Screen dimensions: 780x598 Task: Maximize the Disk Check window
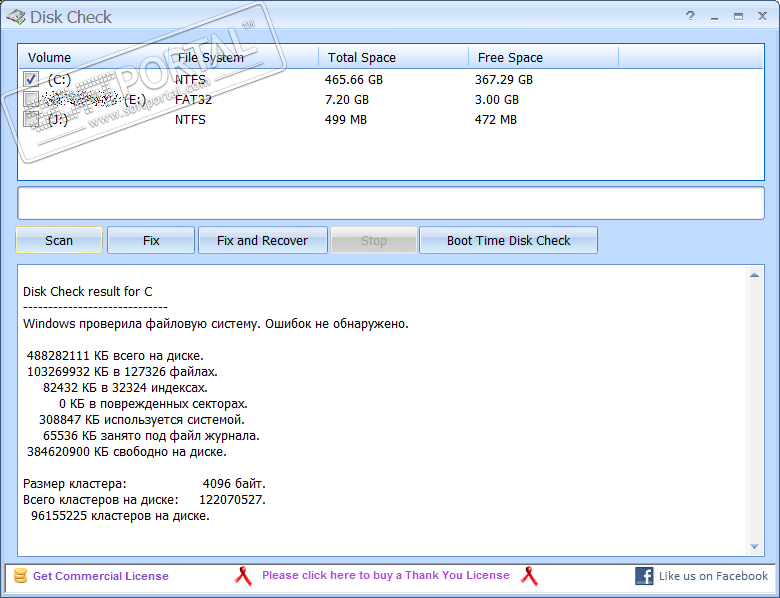coord(738,16)
